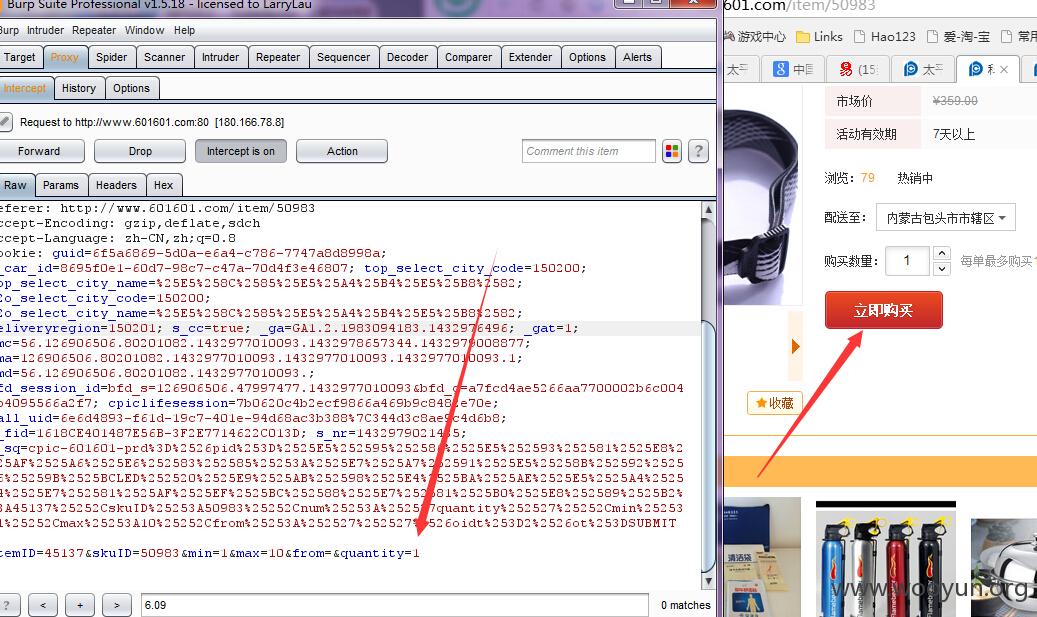
Task: Click the '+' search options button
Action: click(80, 605)
